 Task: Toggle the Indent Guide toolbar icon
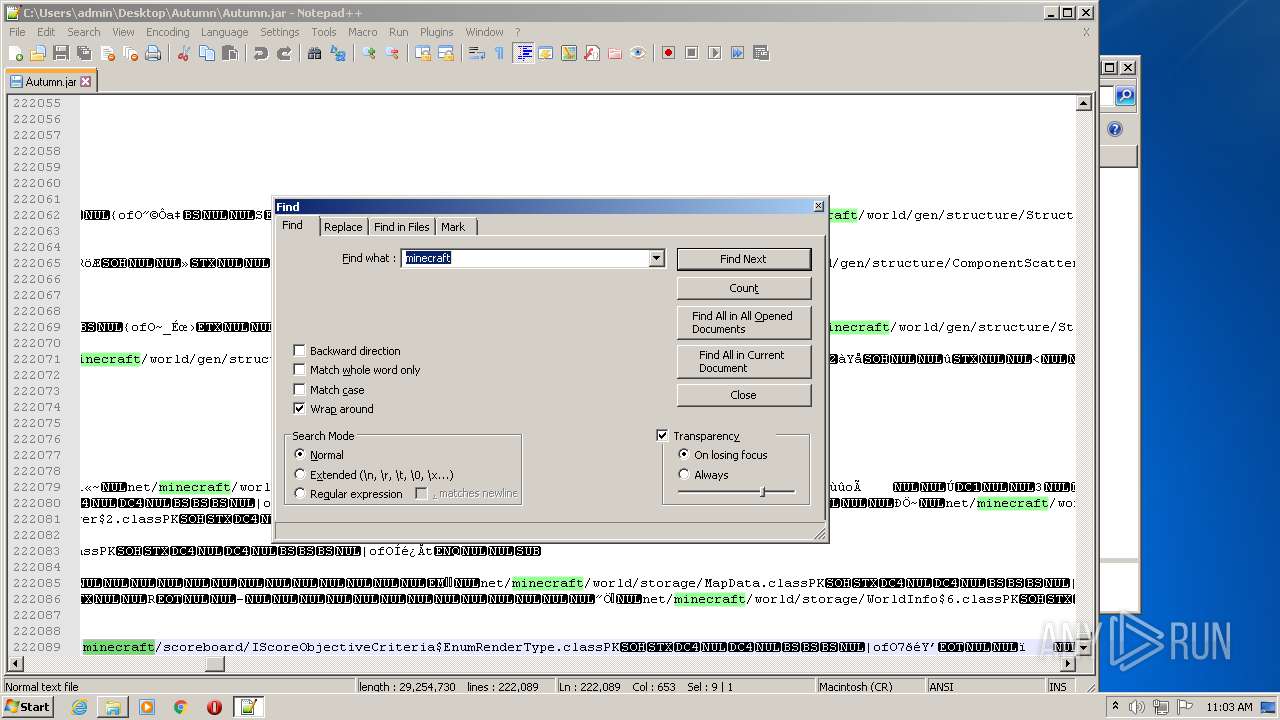click(x=523, y=53)
